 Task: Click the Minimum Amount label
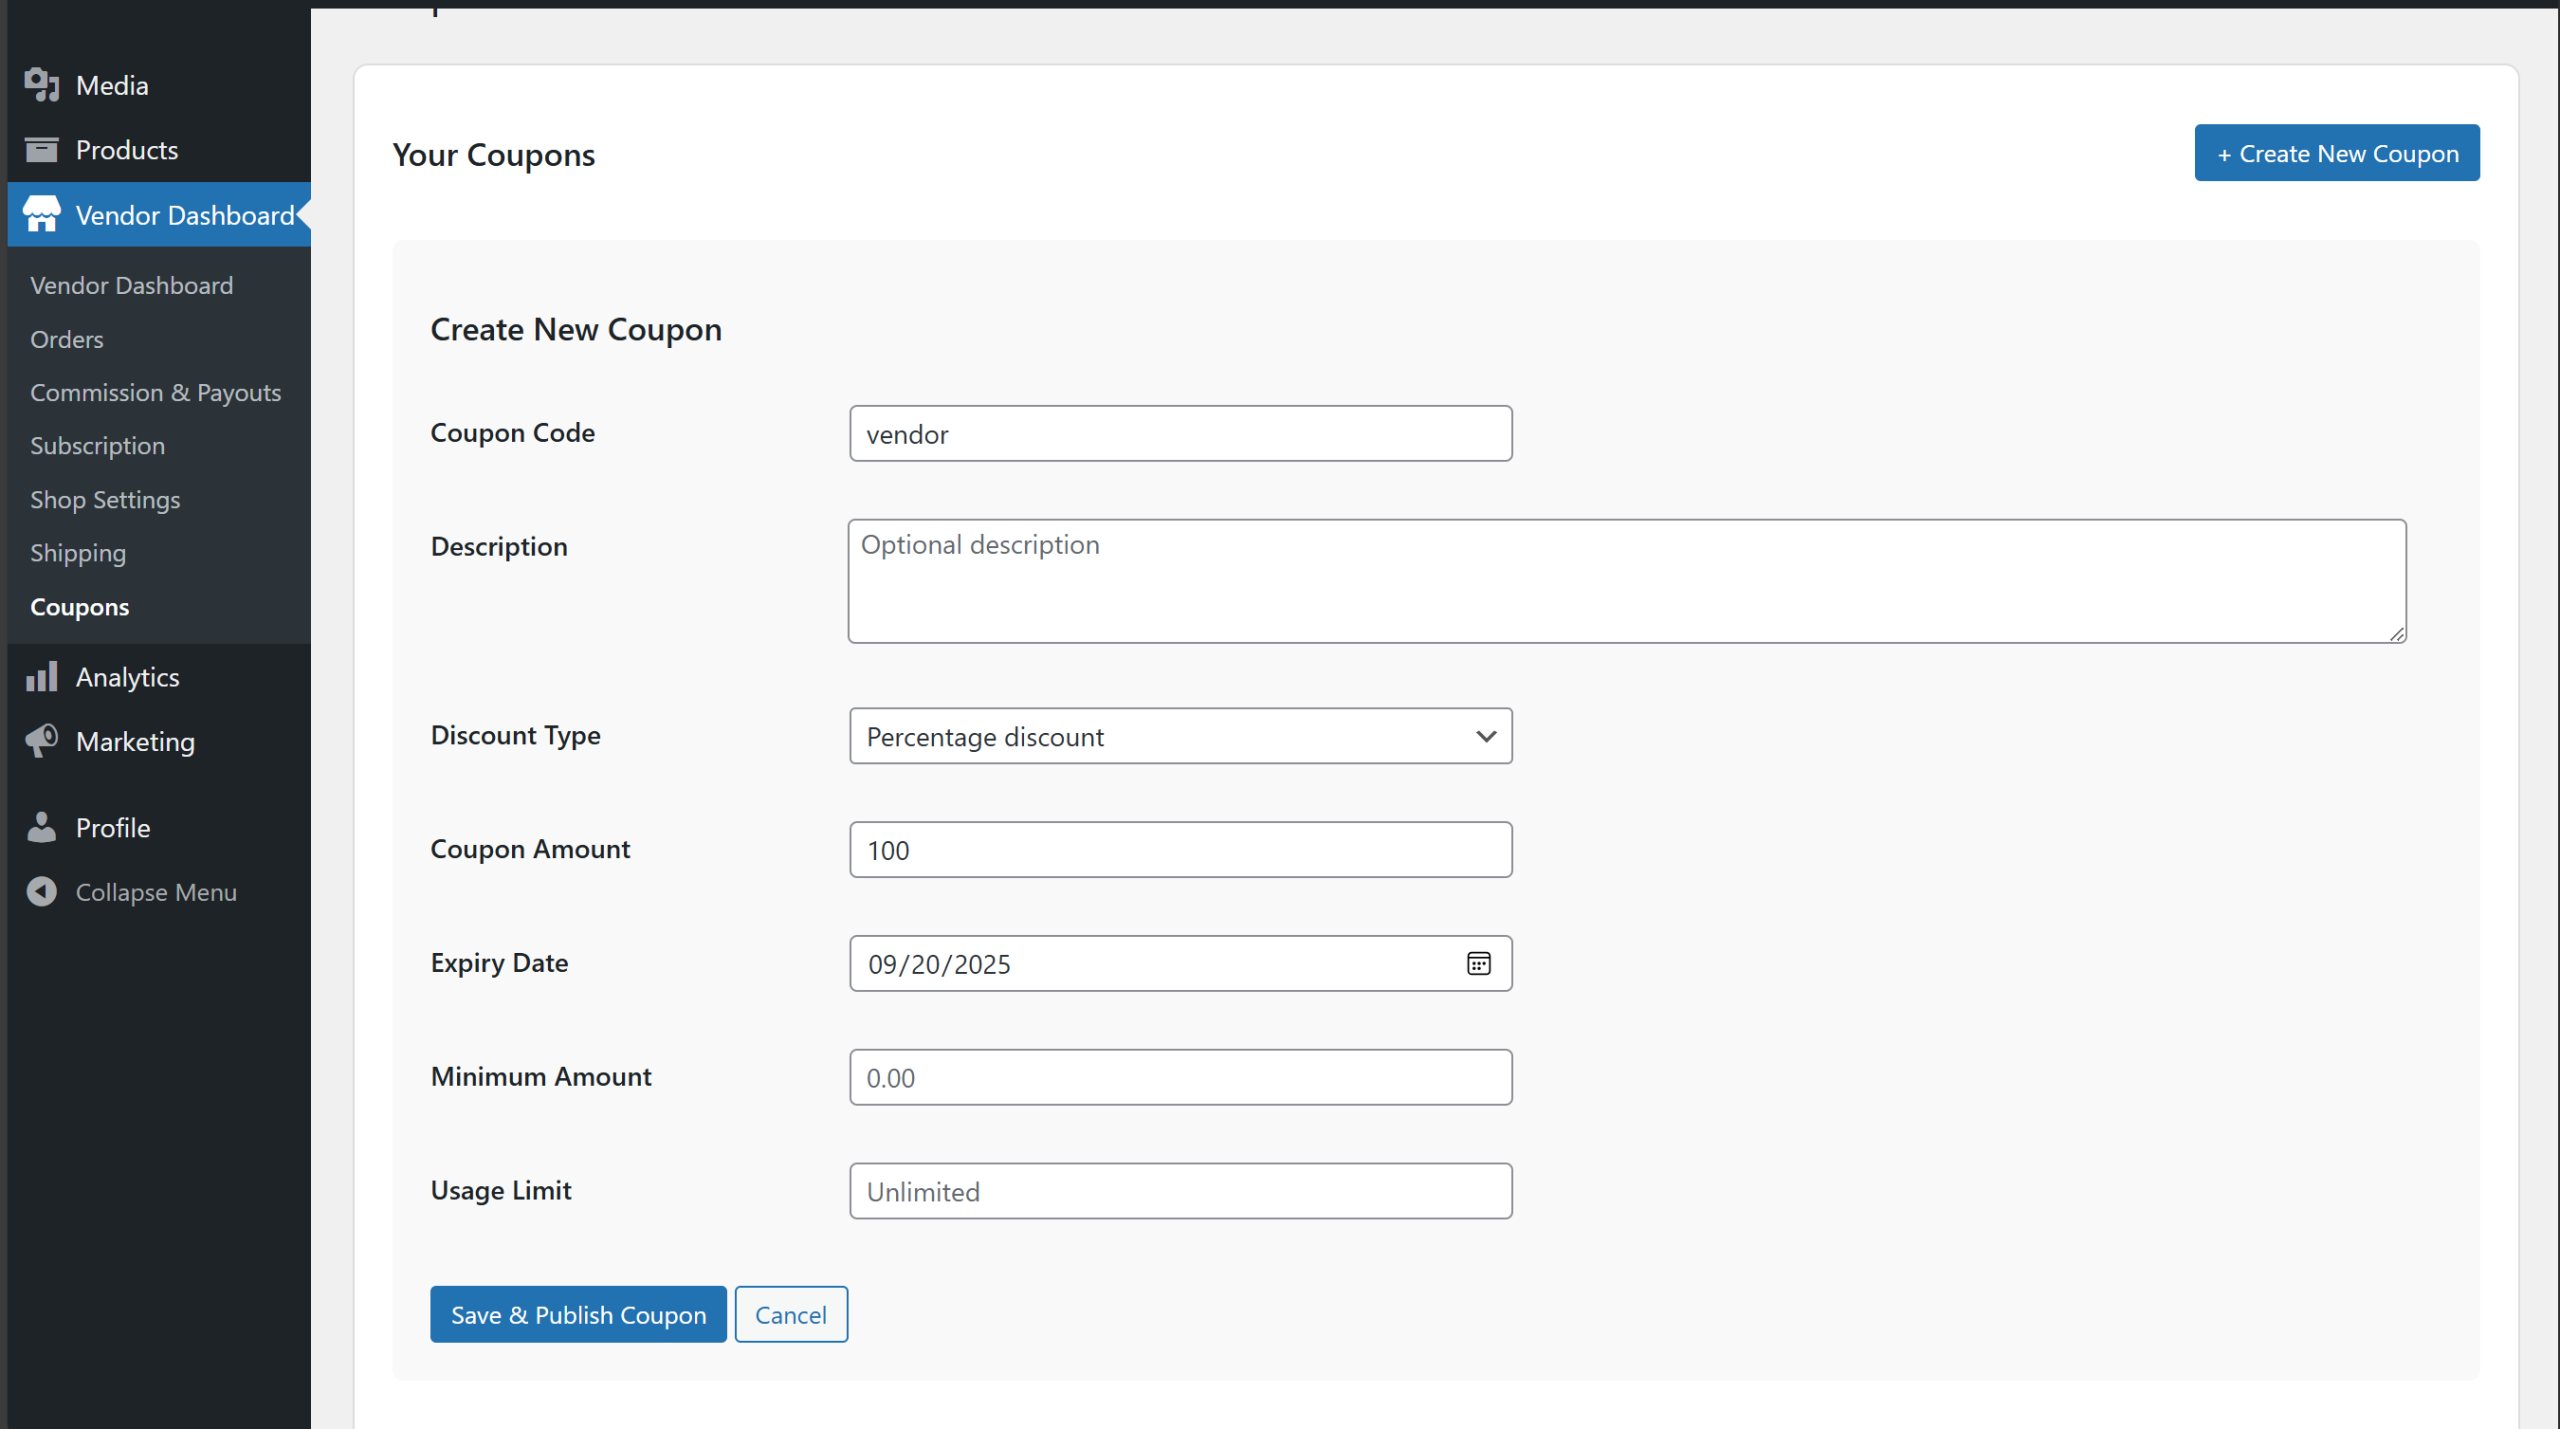pyautogui.click(x=541, y=1076)
